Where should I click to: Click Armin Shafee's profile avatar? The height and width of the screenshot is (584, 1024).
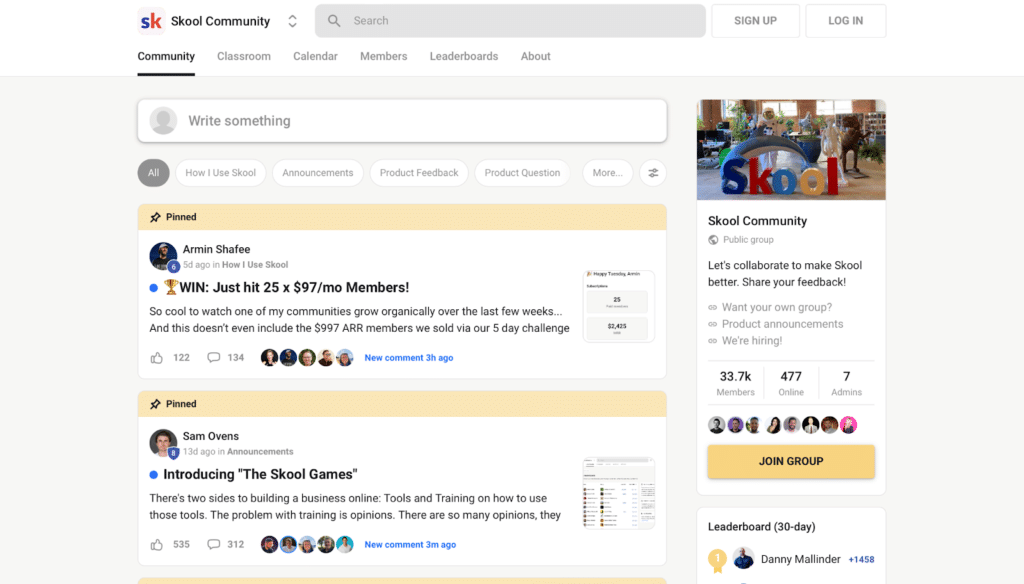click(x=163, y=256)
